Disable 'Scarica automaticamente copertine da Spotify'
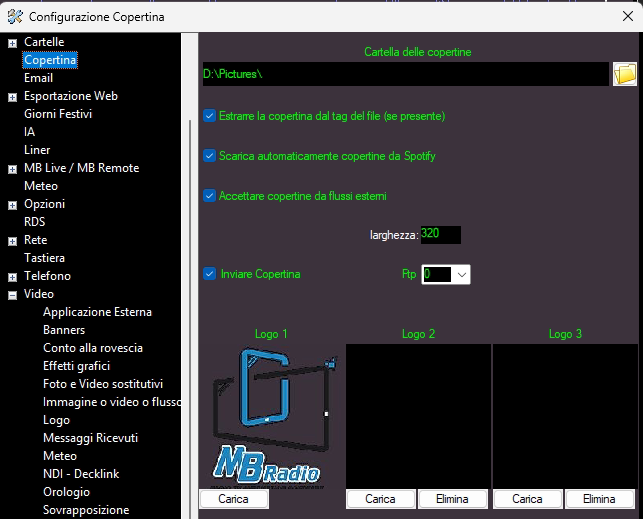The width and height of the screenshot is (643, 519). point(210,156)
